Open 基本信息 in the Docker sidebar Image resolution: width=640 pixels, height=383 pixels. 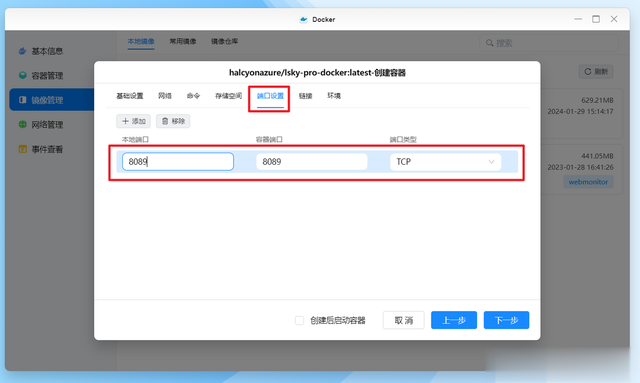41,51
